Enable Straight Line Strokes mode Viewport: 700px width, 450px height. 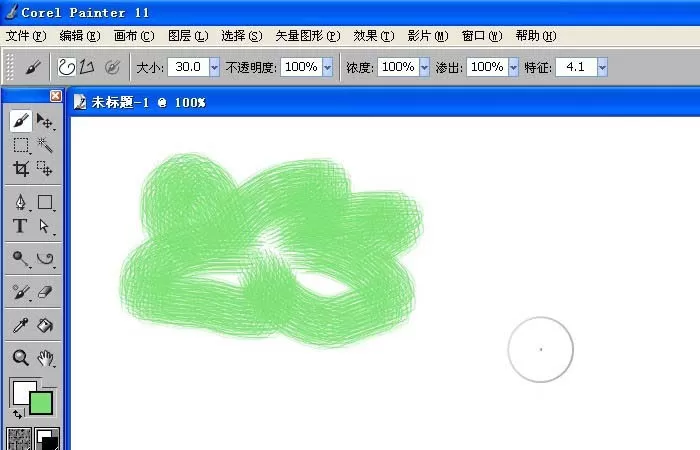87,67
